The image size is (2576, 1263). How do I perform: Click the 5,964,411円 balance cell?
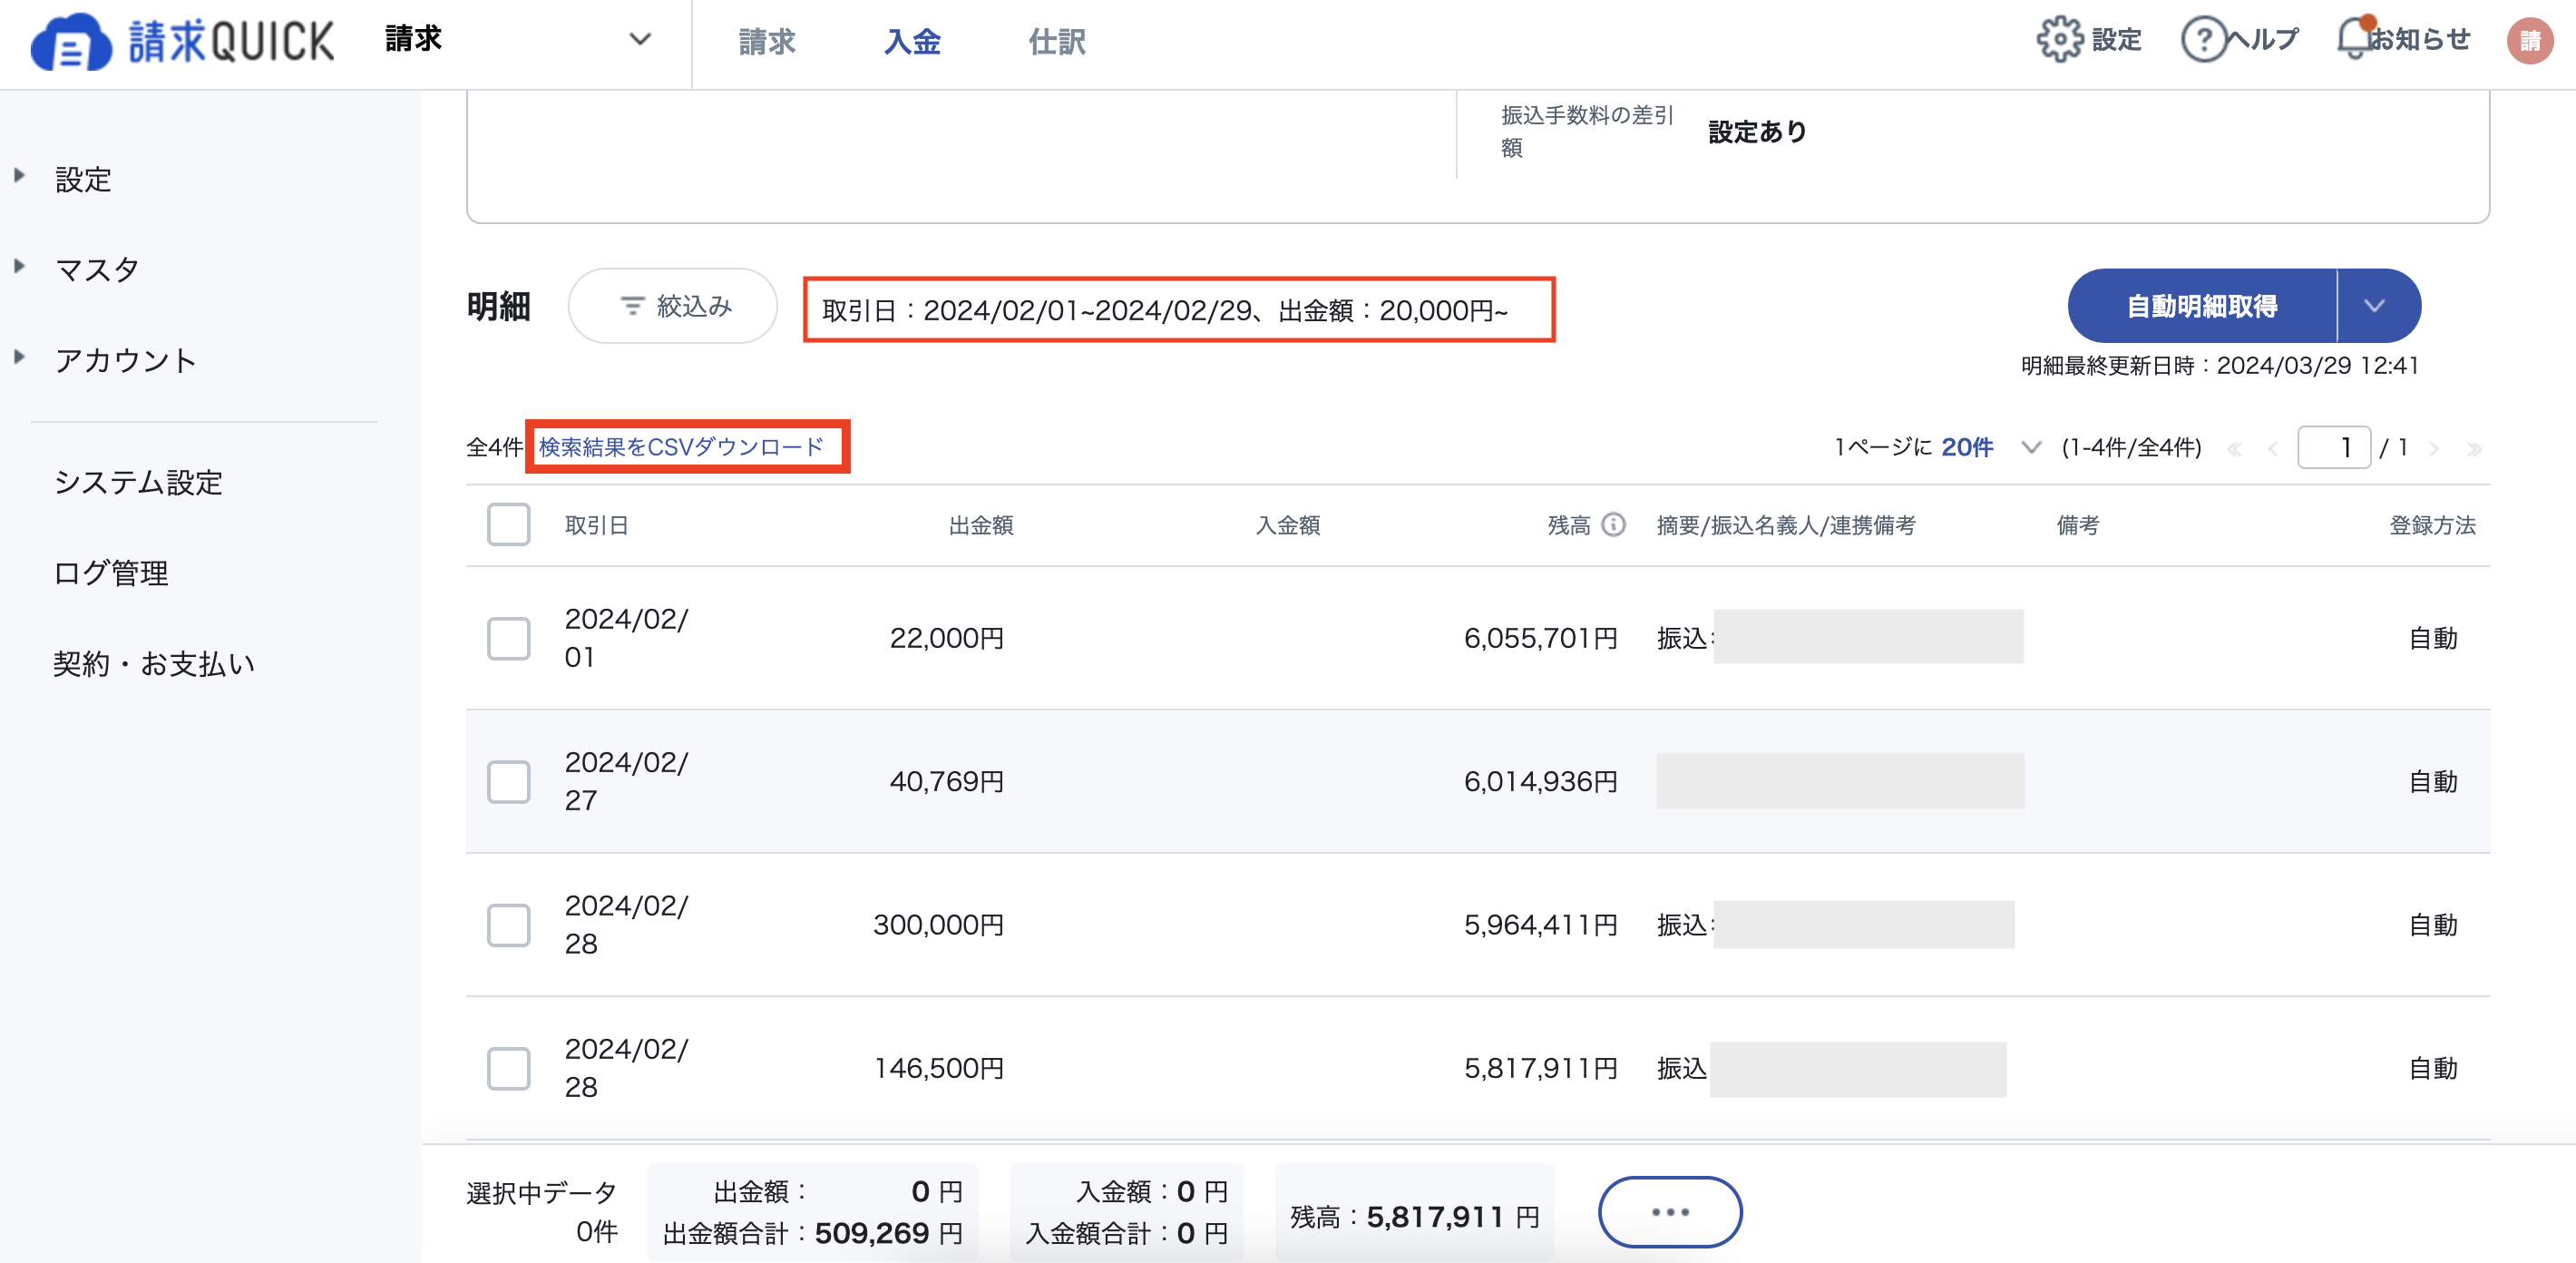pyautogui.click(x=1541, y=925)
